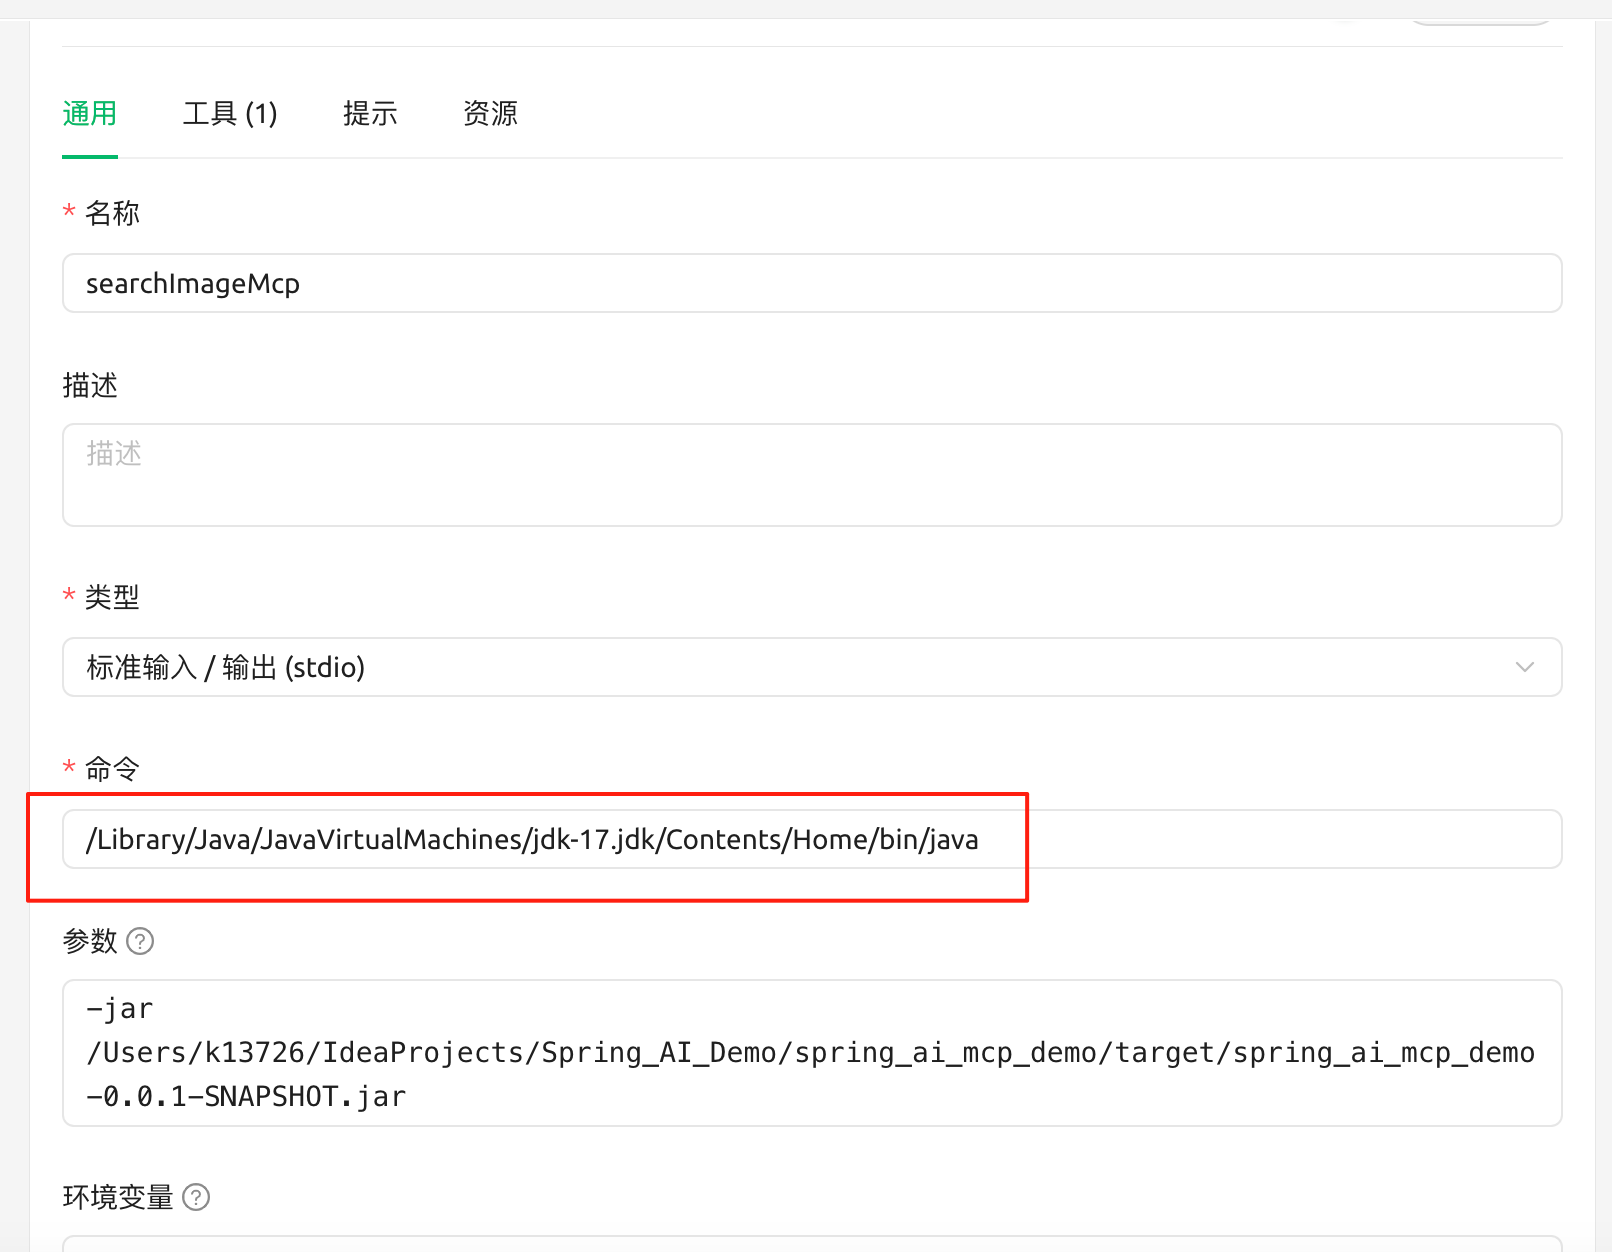1612x1252 pixels.
Task: Click the 名称 label text
Action: (112, 213)
